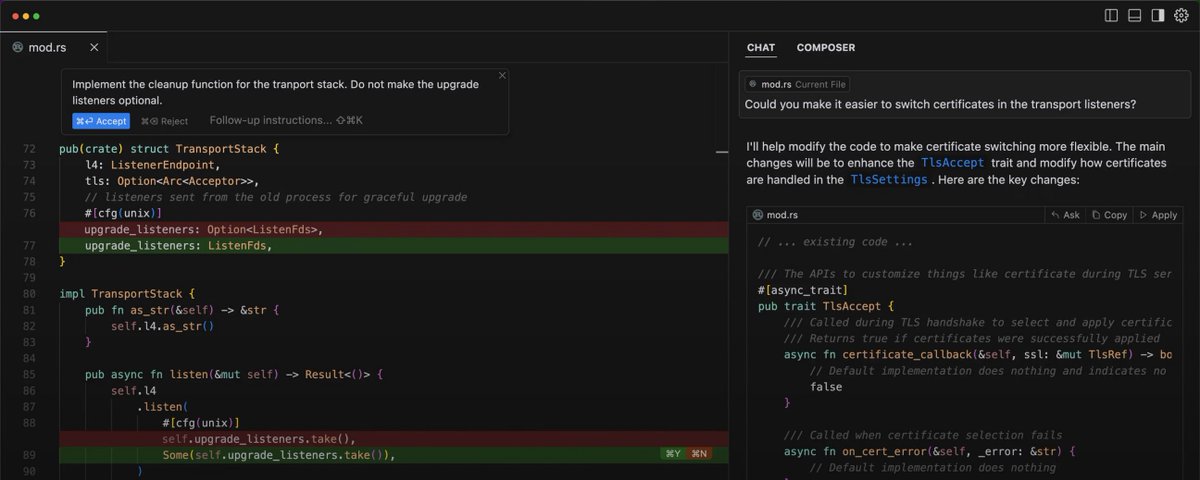Apply the suggested code to mod.rs

tap(1158, 215)
